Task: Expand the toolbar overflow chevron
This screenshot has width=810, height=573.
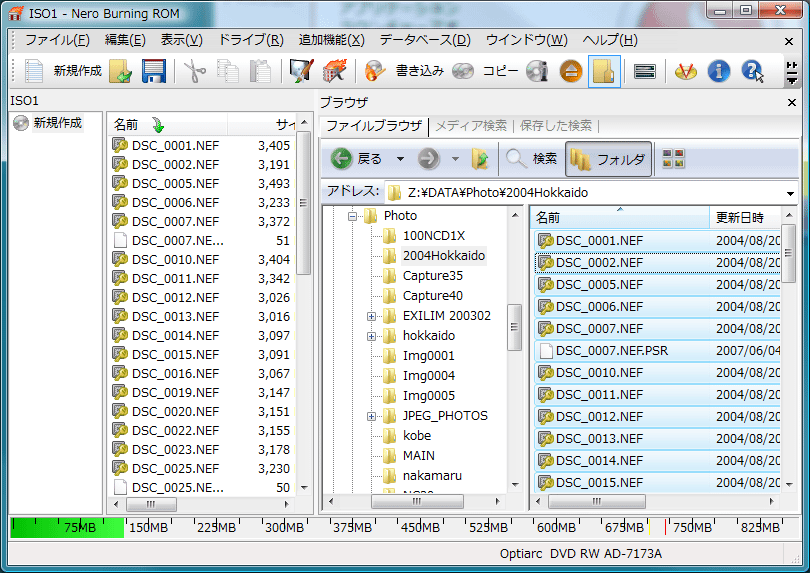Action: coord(791,72)
